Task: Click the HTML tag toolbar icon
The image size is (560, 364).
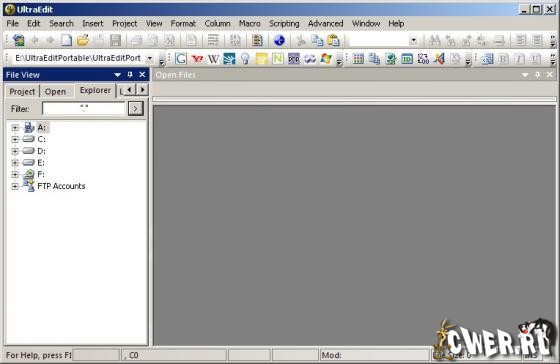Action: coord(487,59)
